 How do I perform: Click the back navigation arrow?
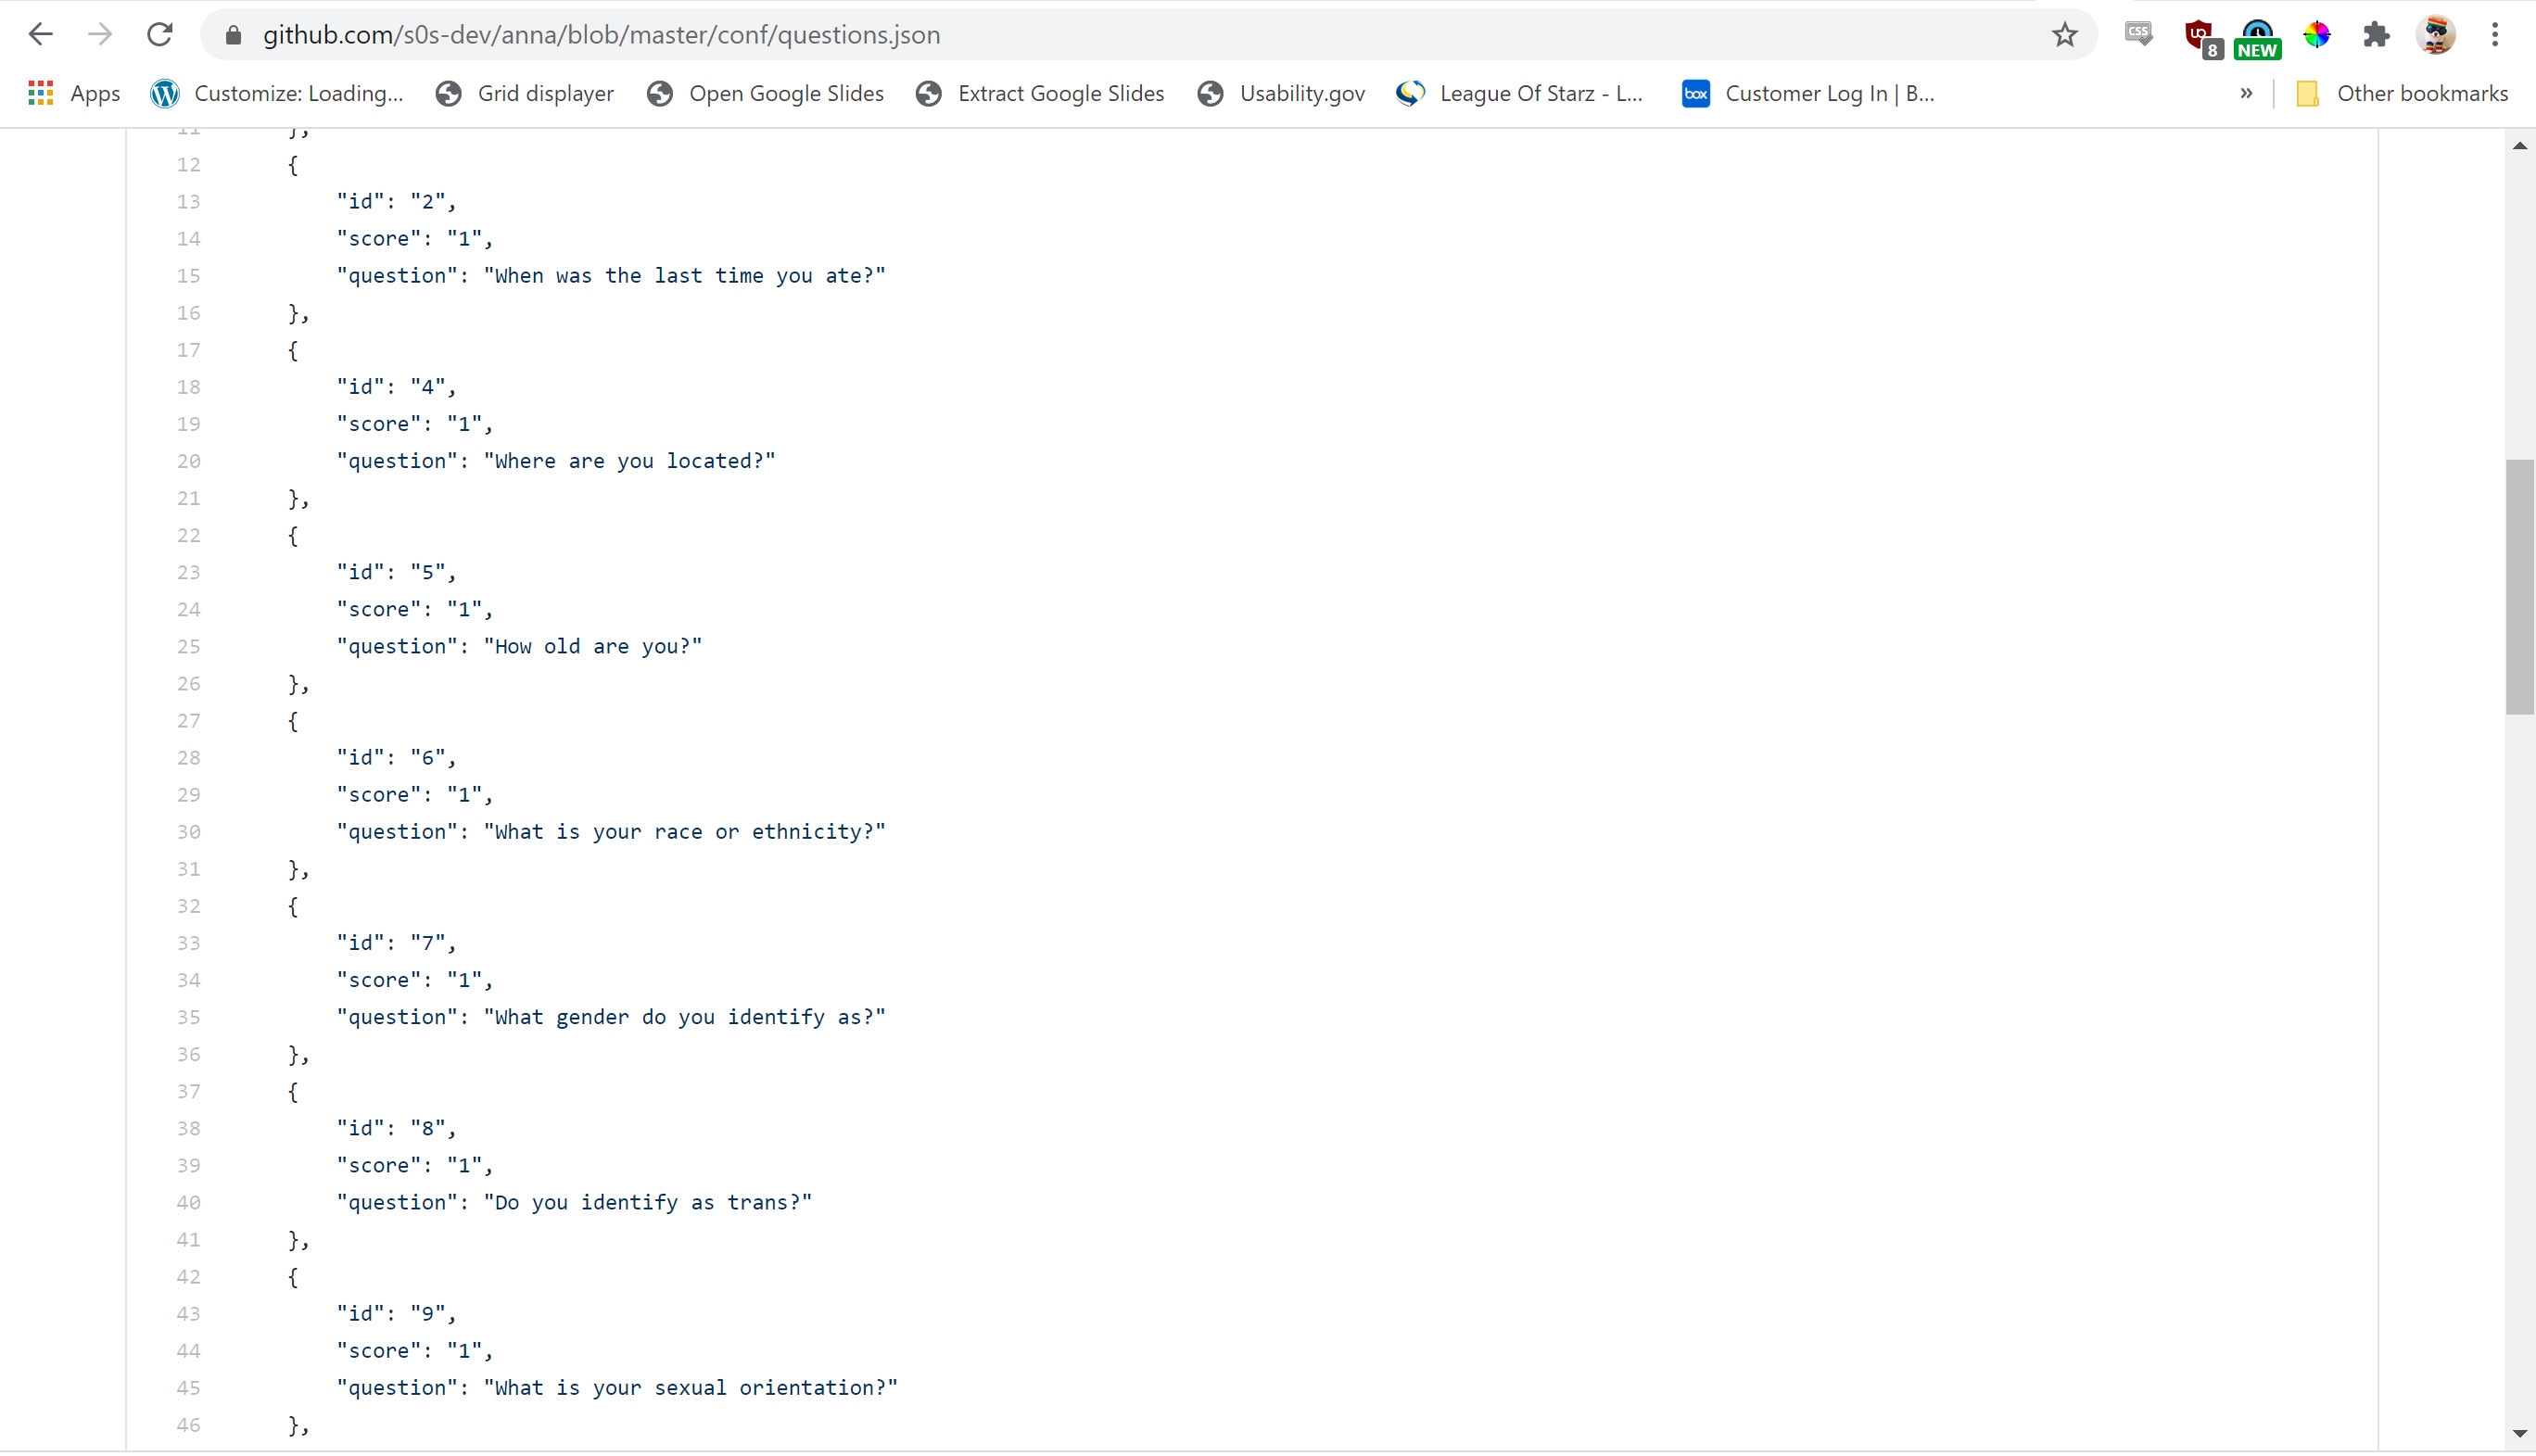(42, 35)
